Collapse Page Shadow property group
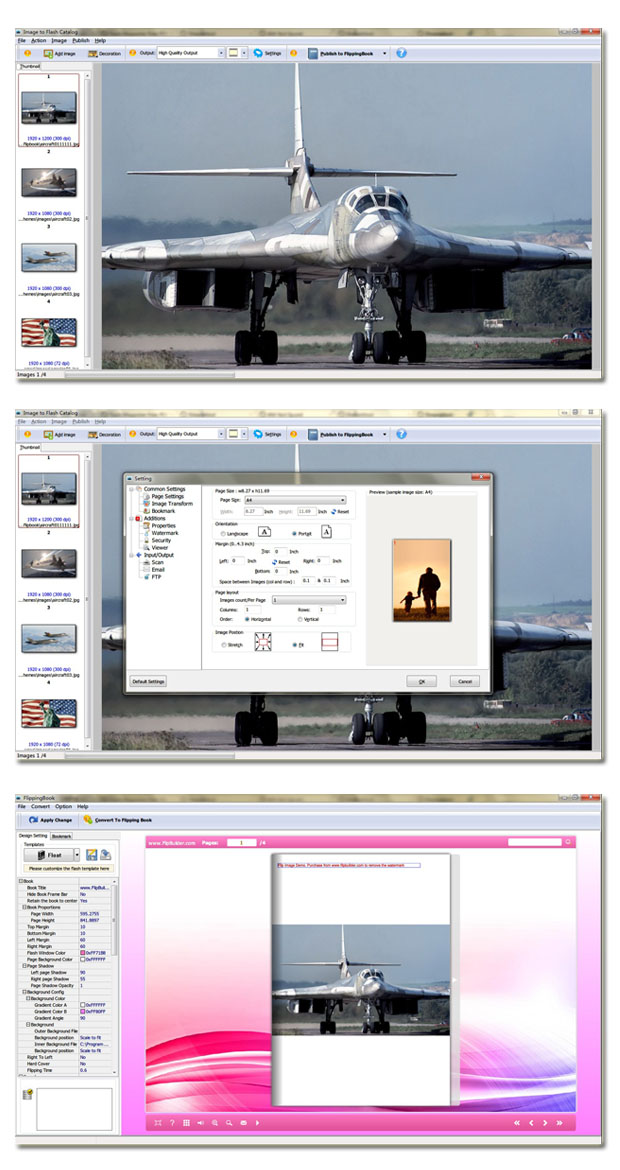The width and height of the screenshot is (620, 1170). coord(24,966)
